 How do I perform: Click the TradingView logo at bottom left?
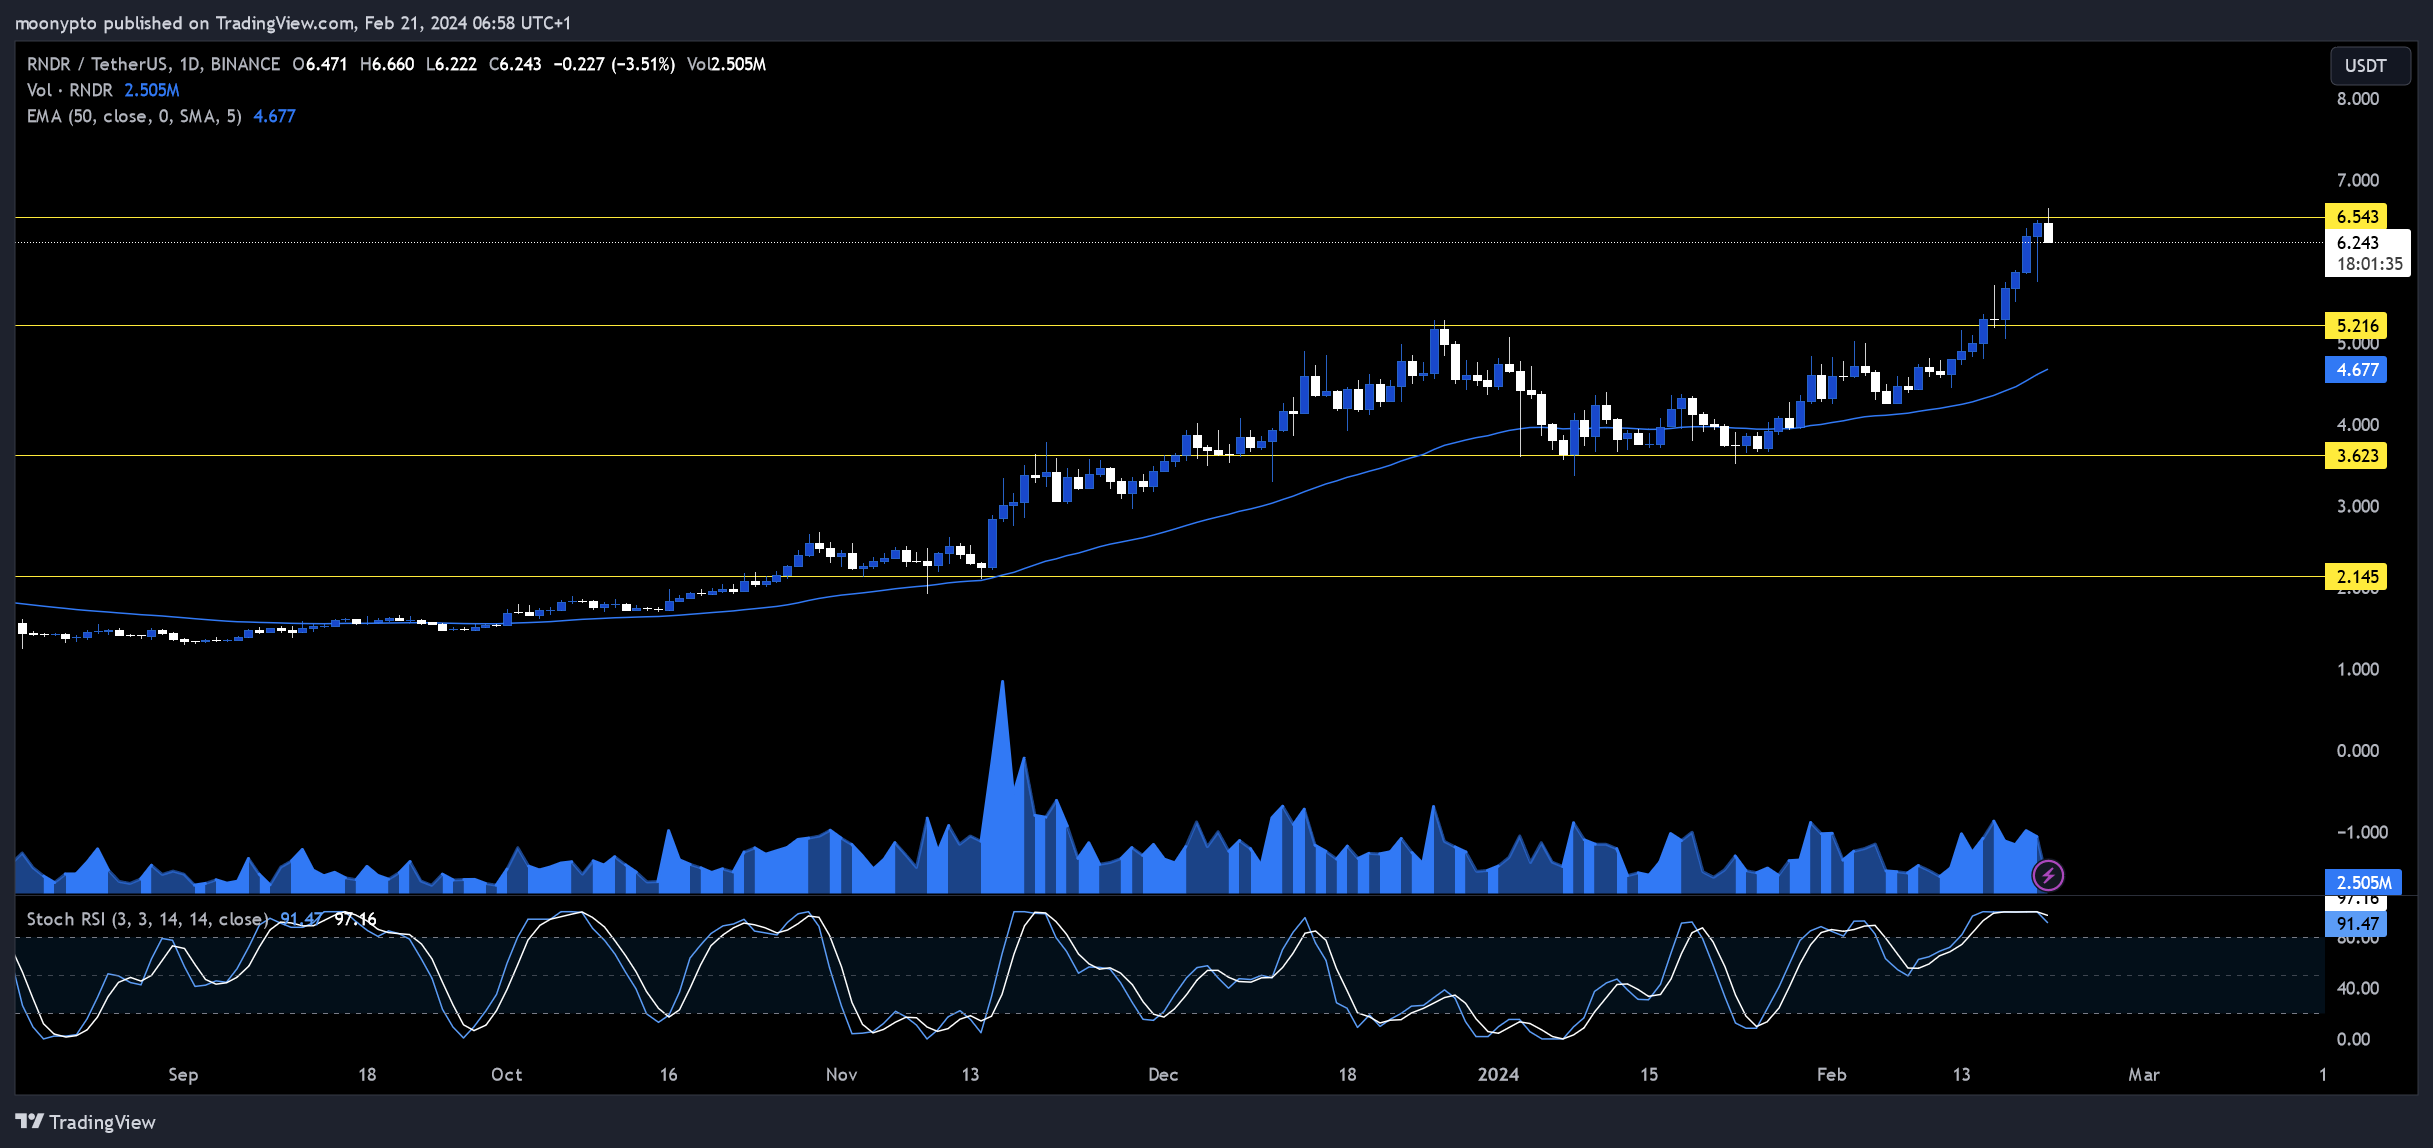(x=86, y=1122)
